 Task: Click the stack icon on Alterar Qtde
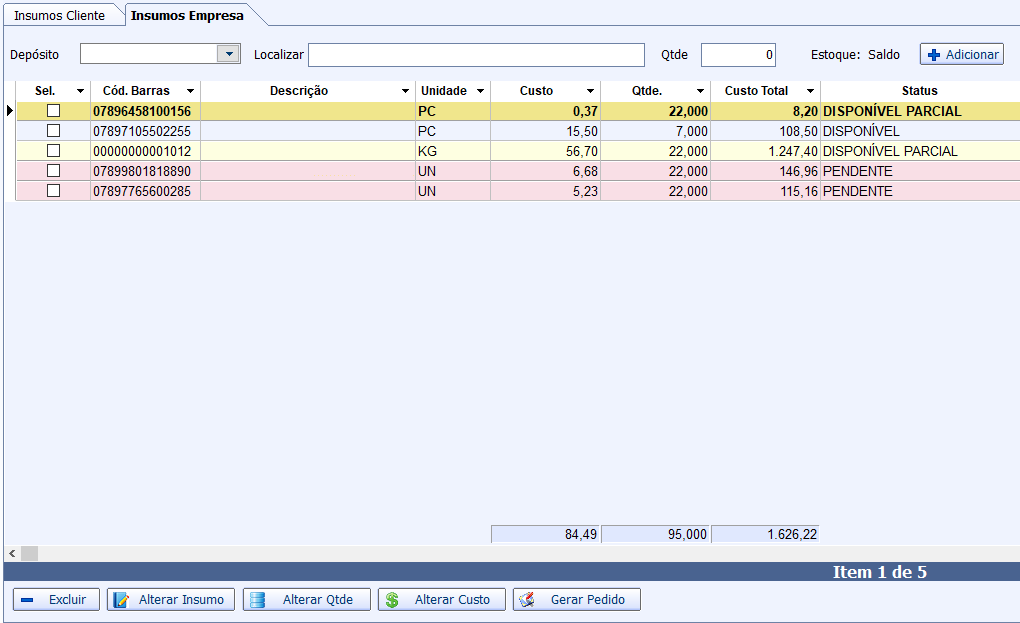click(258, 600)
